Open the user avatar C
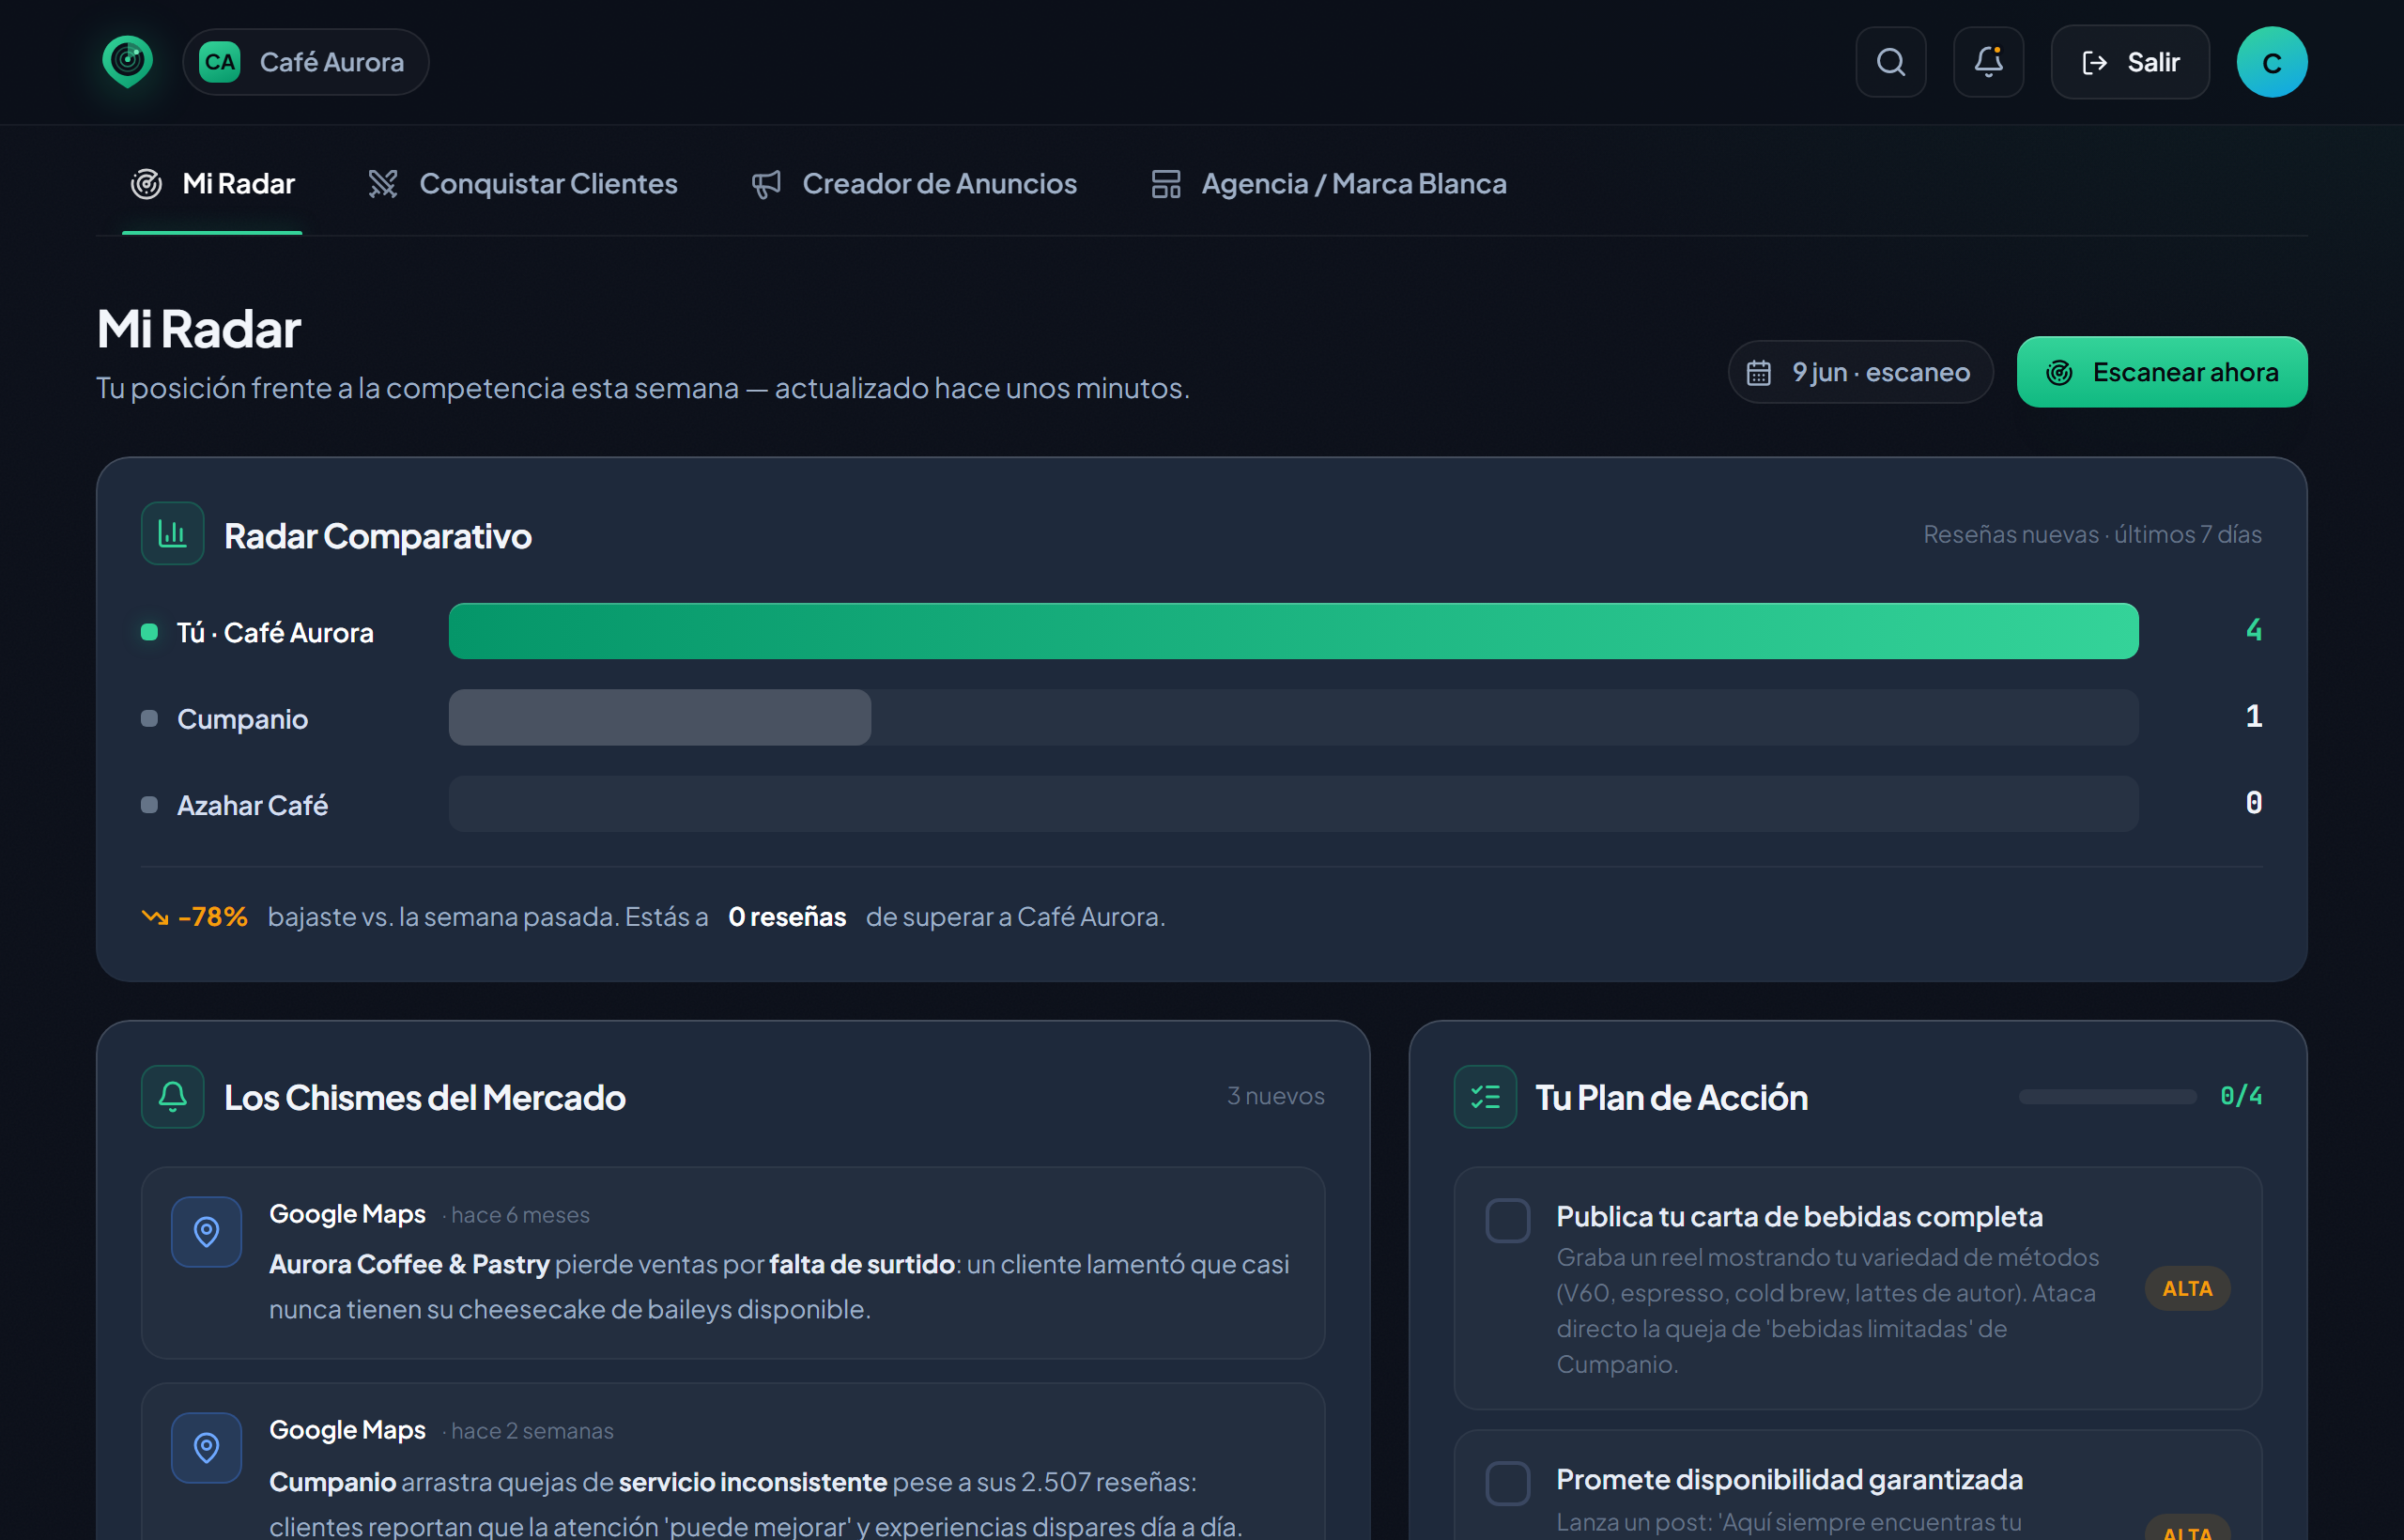Image resolution: width=2404 pixels, height=1540 pixels. click(2271, 62)
